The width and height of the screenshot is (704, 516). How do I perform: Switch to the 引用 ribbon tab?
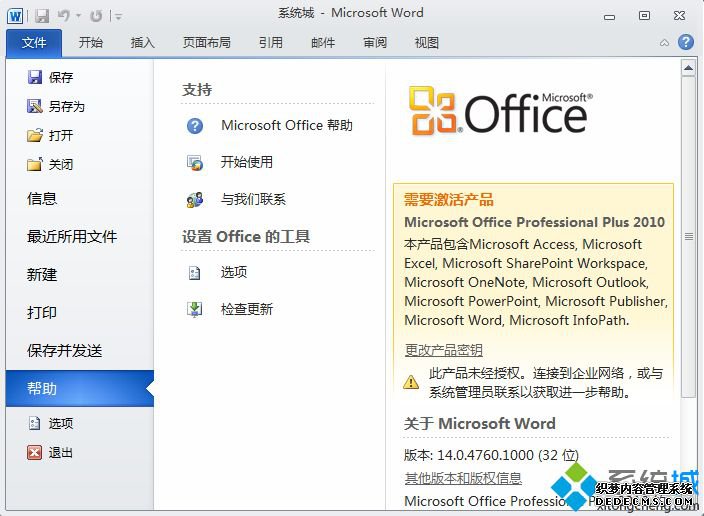coord(271,43)
